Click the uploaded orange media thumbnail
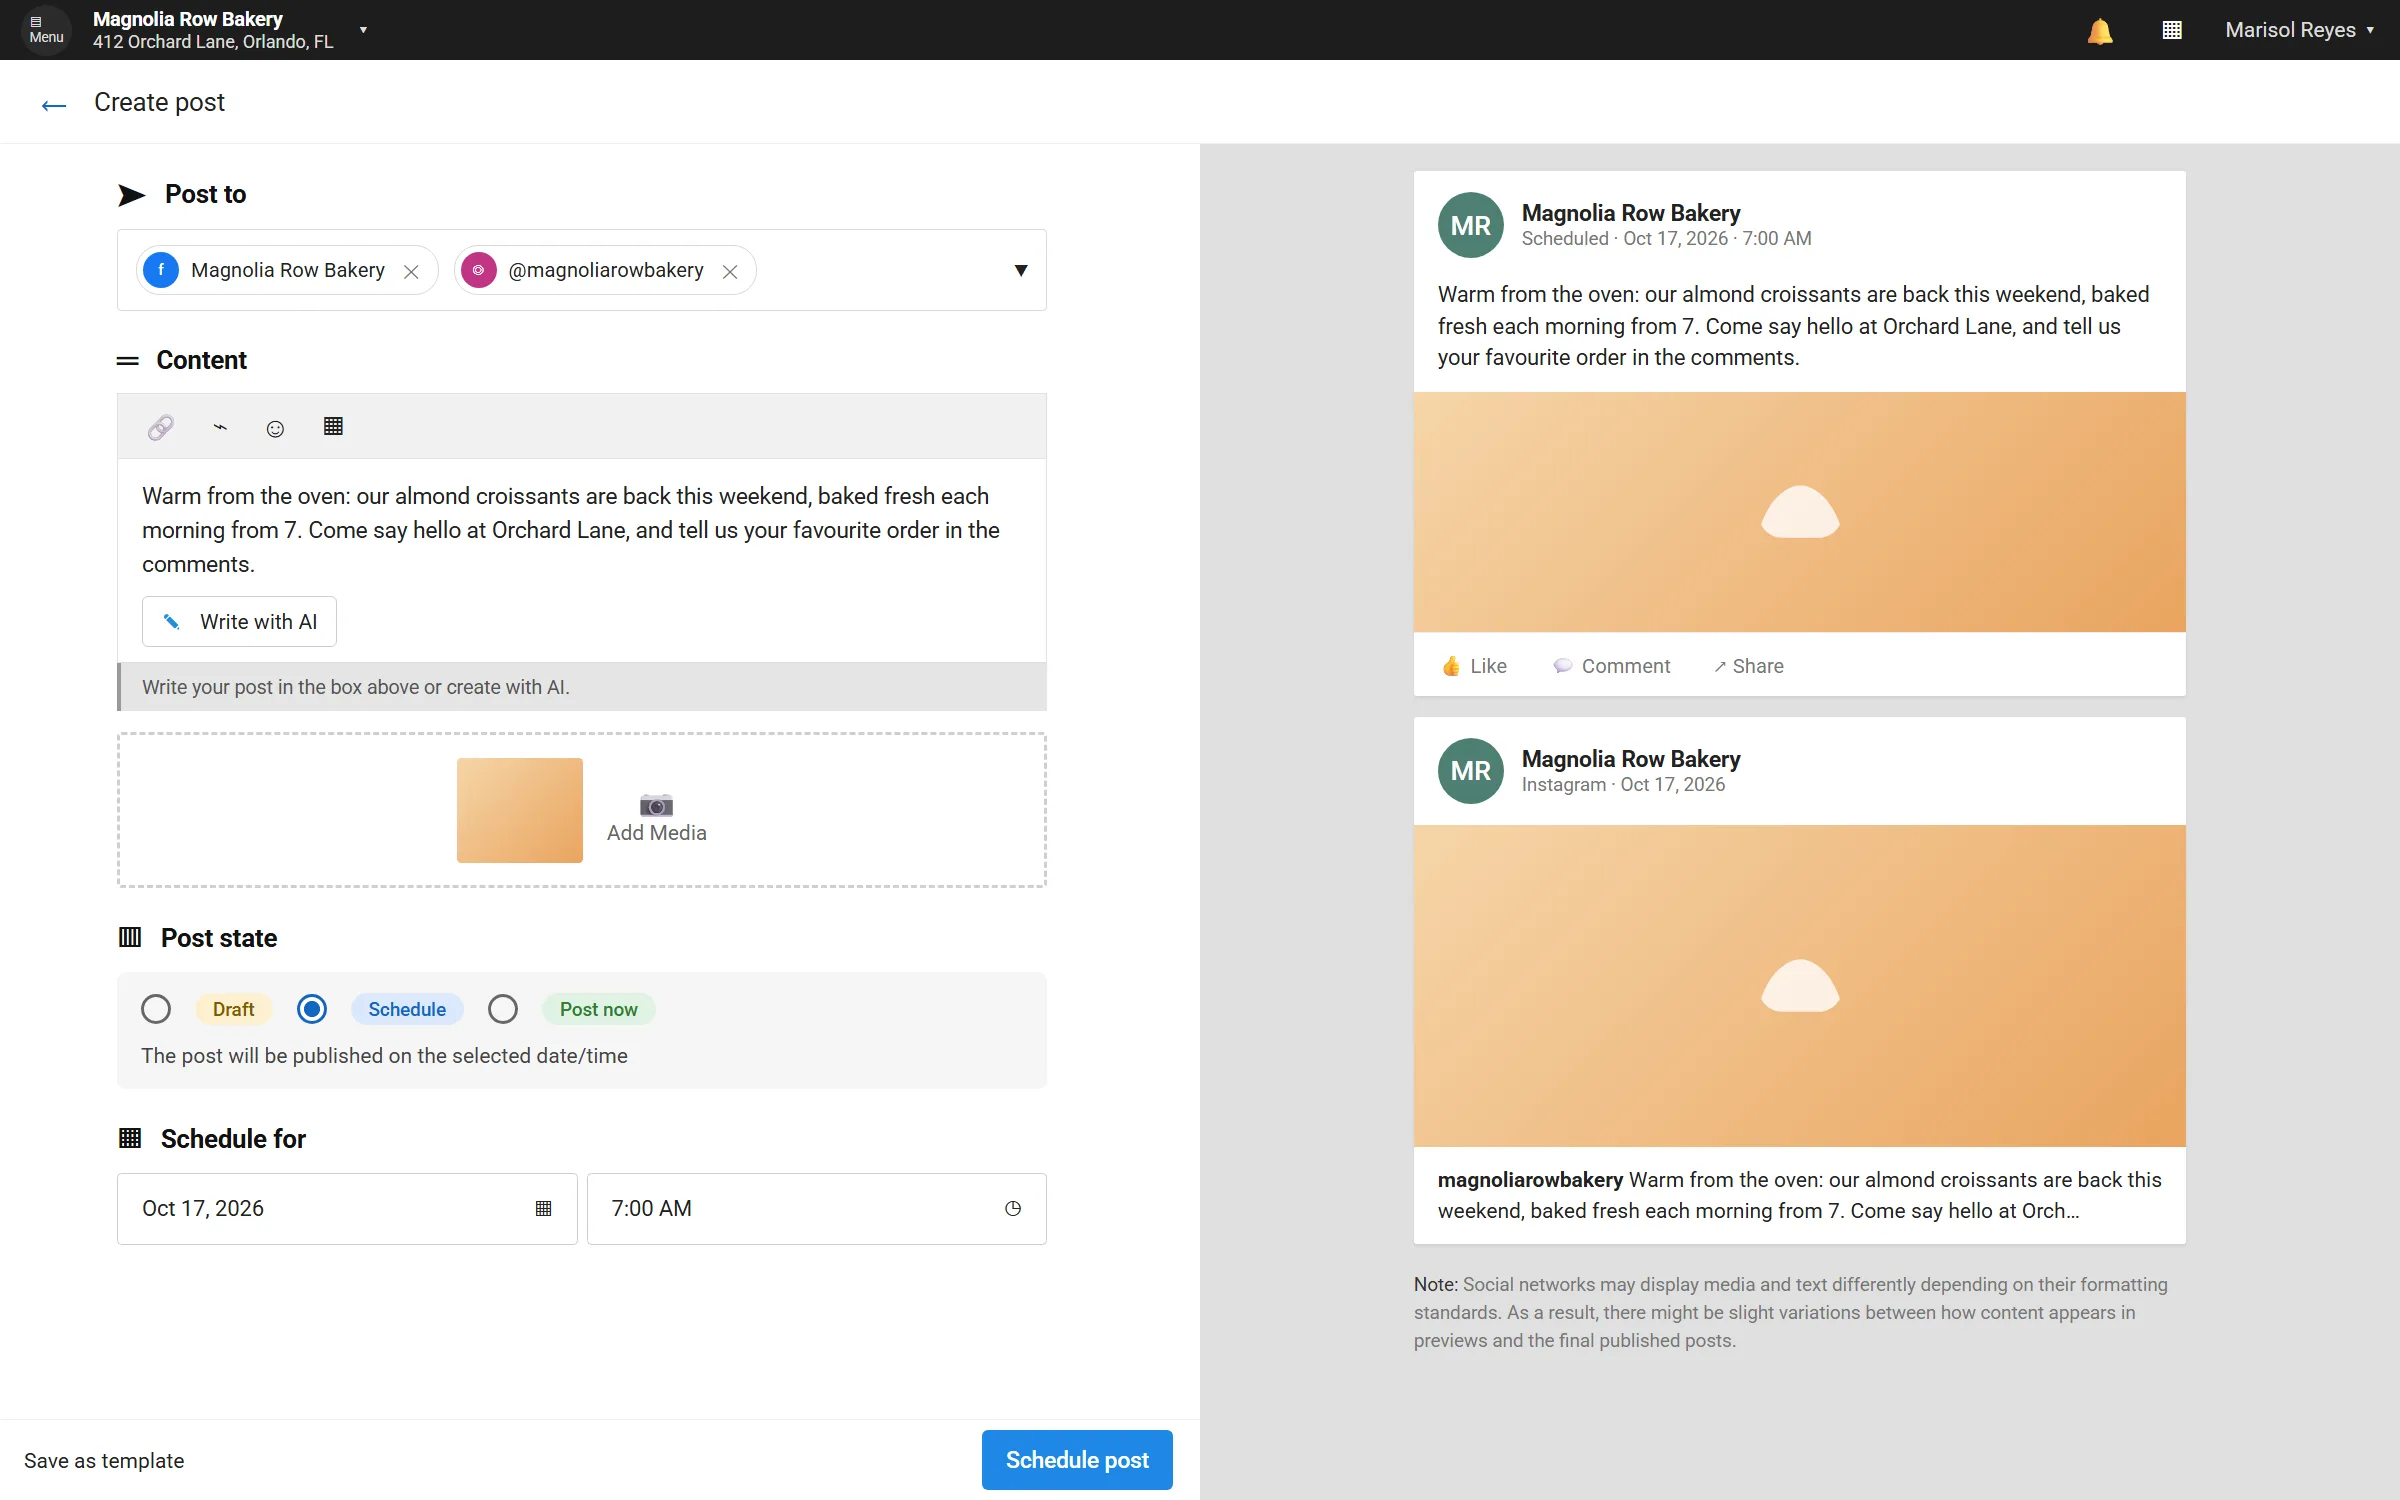This screenshot has width=2400, height=1500. pyautogui.click(x=520, y=810)
